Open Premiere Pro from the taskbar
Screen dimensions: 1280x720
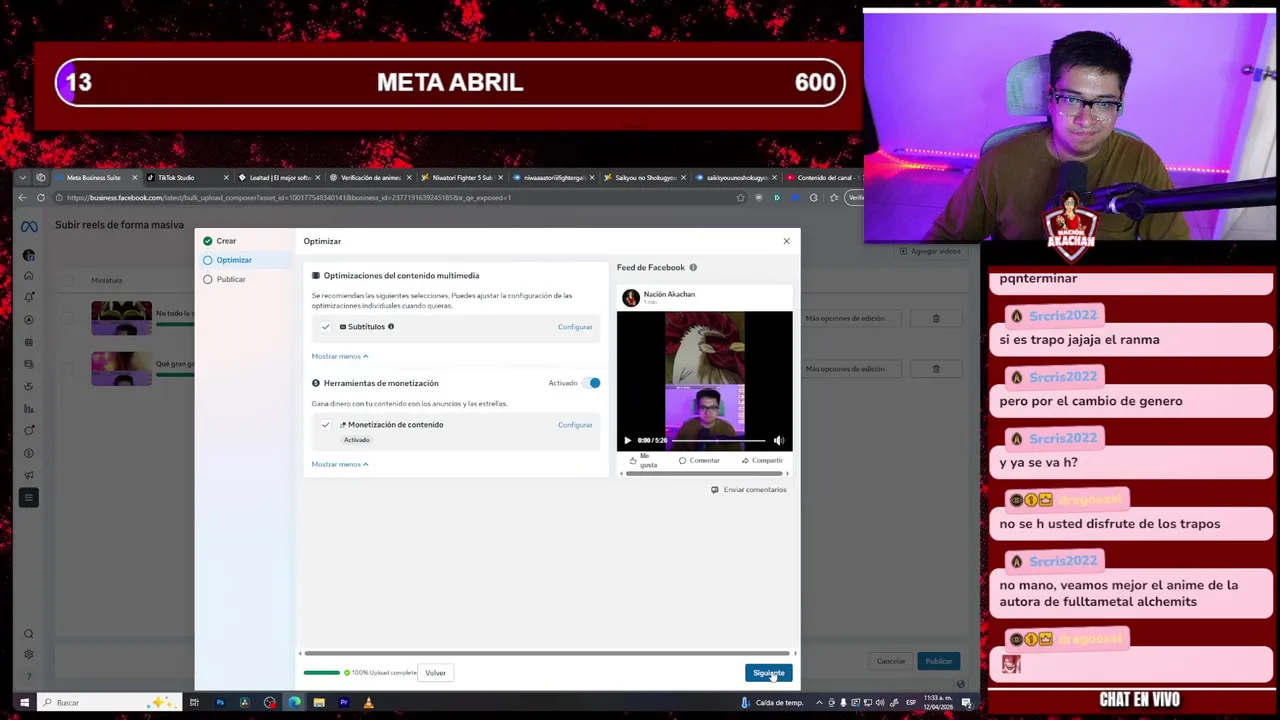click(x=344, y=703)
